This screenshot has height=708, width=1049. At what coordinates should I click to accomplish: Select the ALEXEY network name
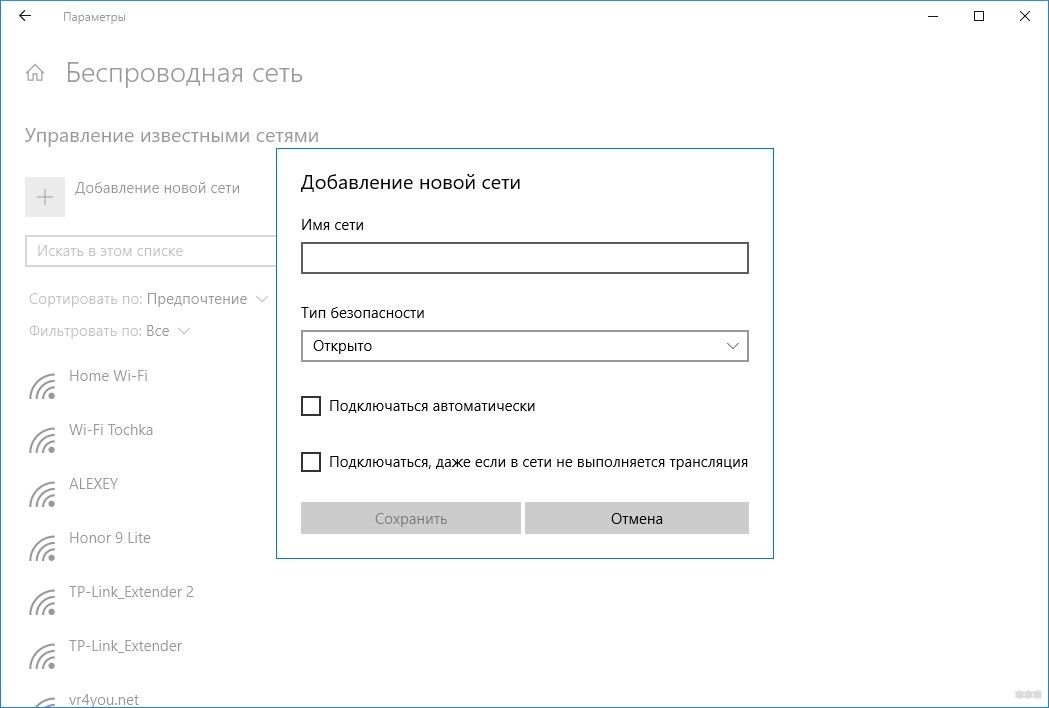[x=94, y=484]
